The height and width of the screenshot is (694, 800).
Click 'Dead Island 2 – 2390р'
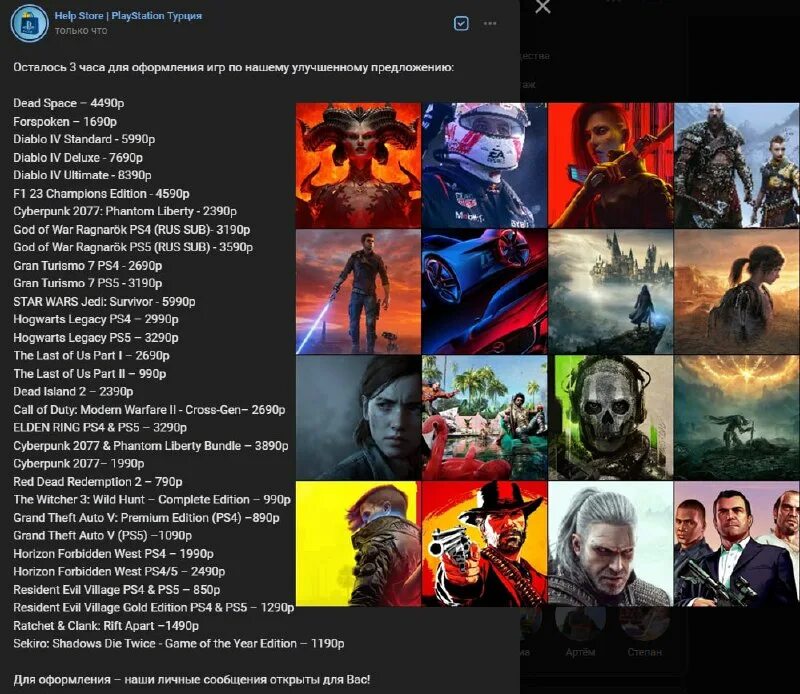point(73,392)
